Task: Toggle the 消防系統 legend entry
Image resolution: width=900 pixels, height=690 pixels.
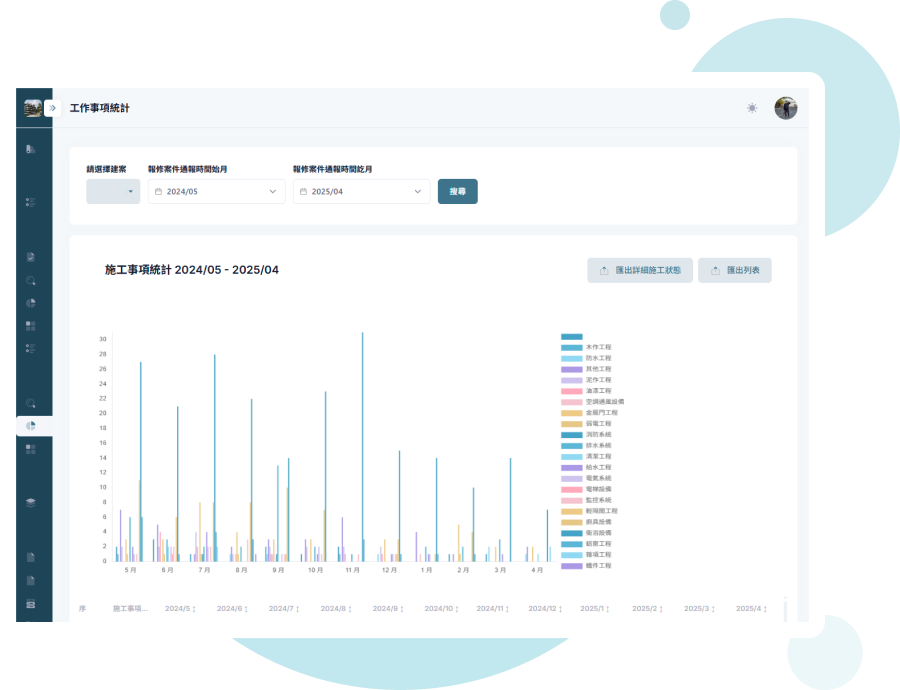Action: [x=599, y=435]
